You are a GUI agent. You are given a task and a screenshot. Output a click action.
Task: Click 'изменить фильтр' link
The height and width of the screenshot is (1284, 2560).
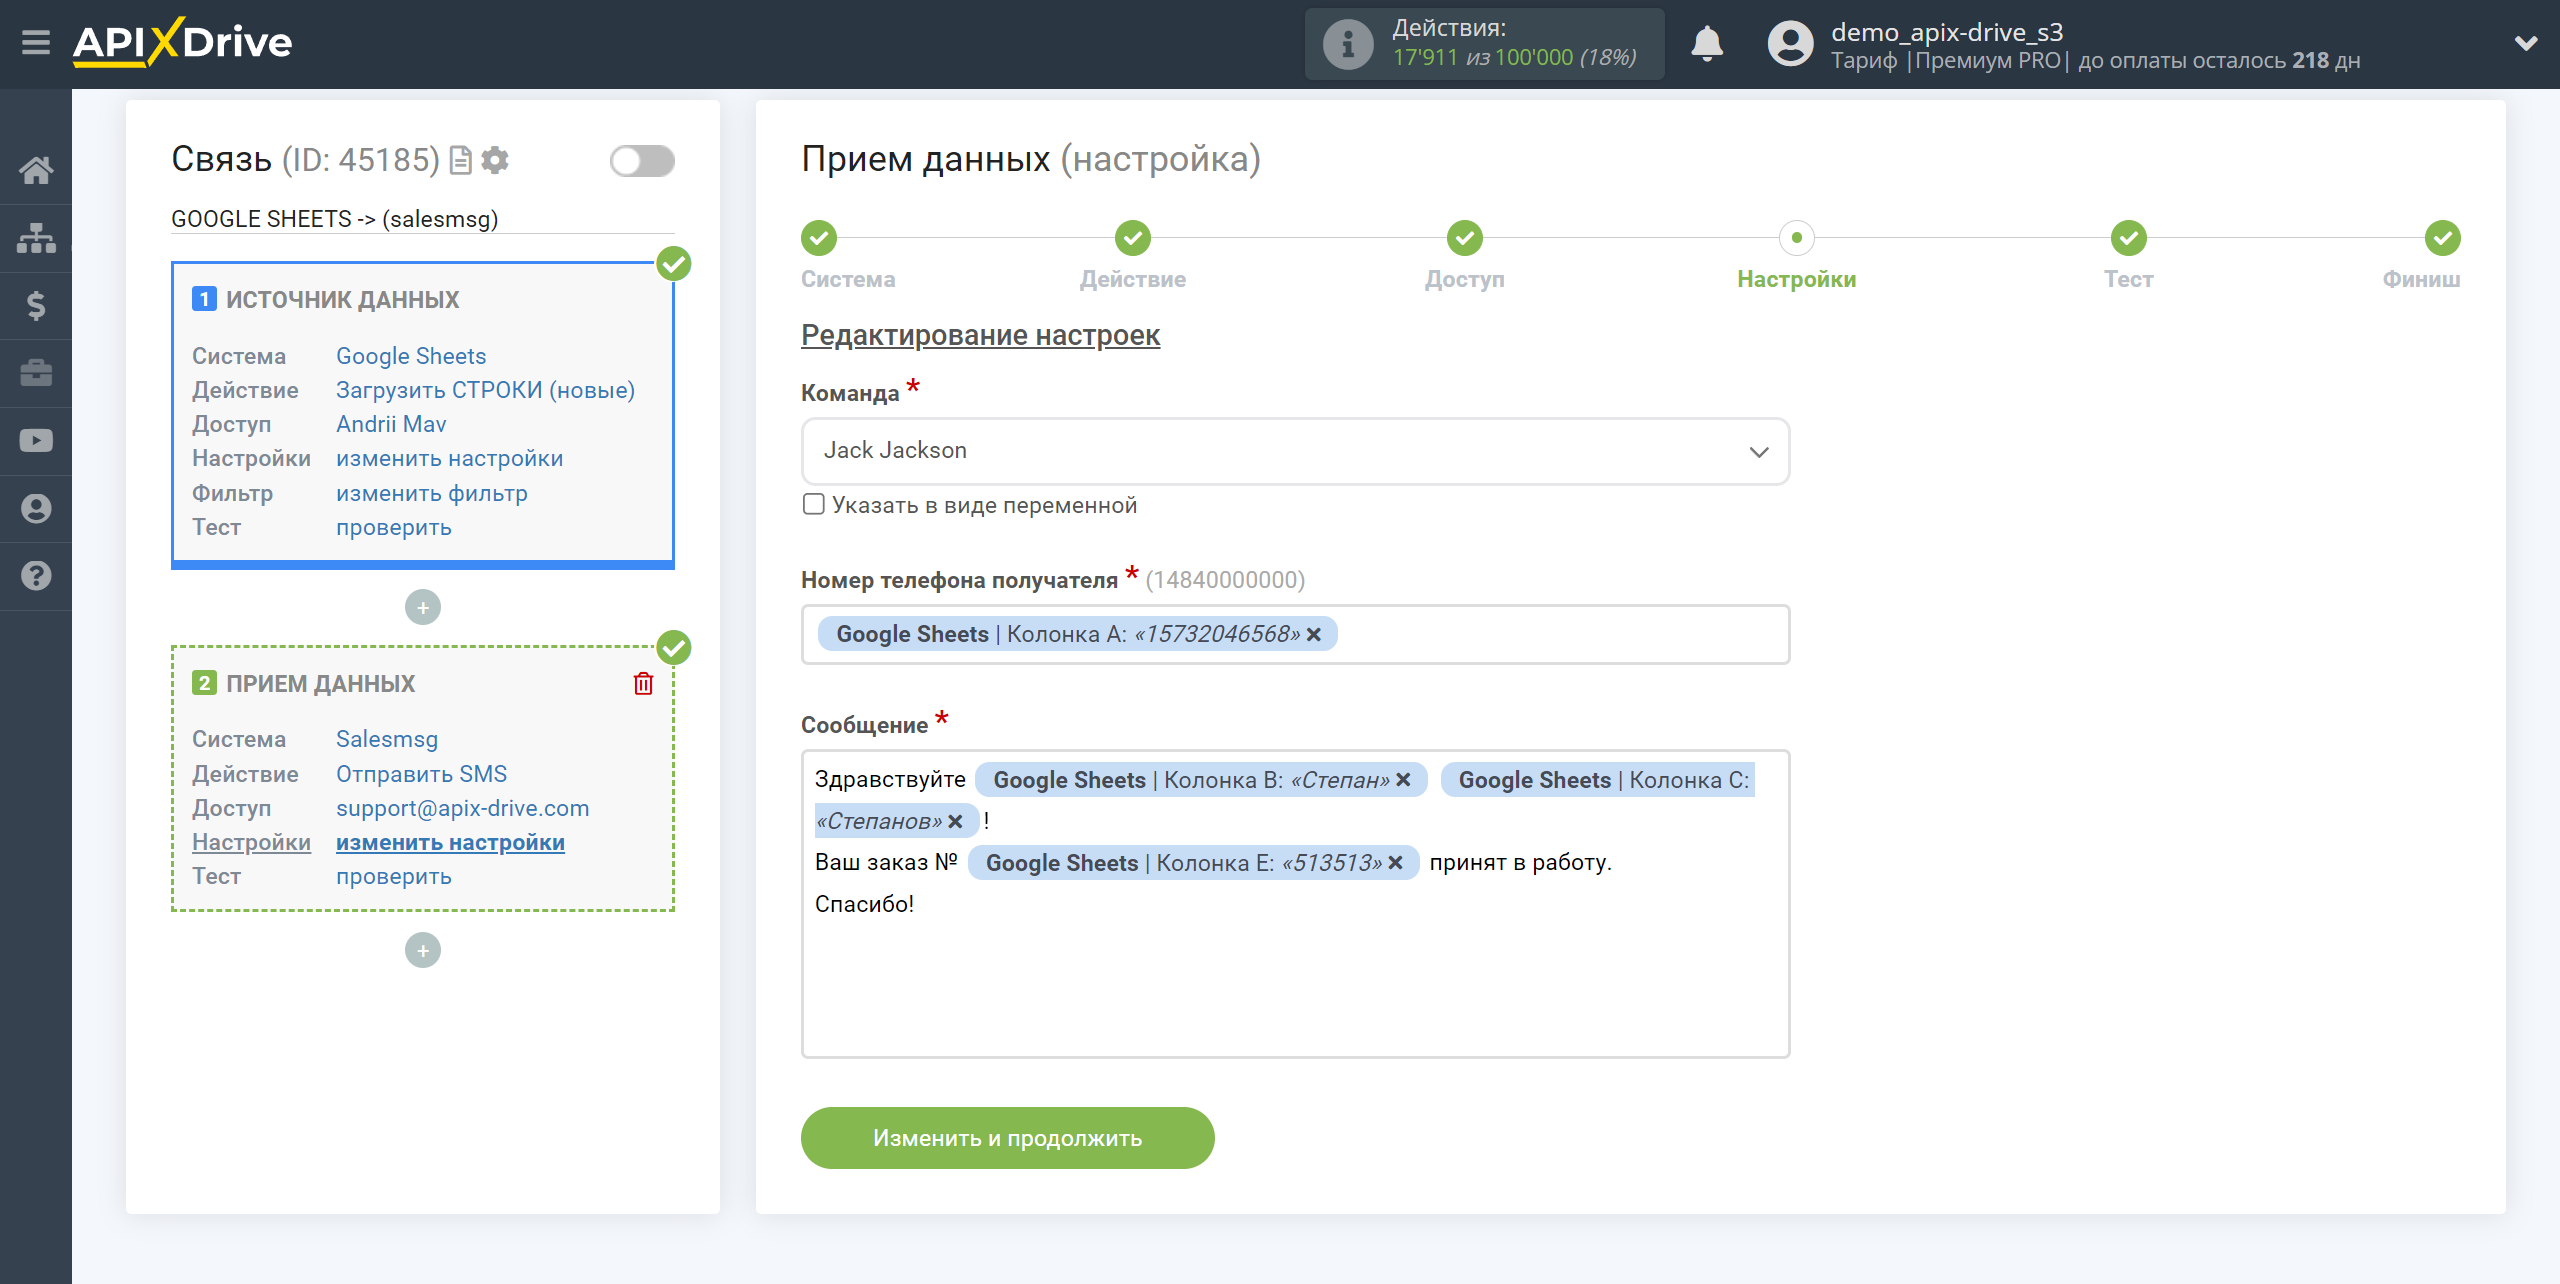(431, 493)
